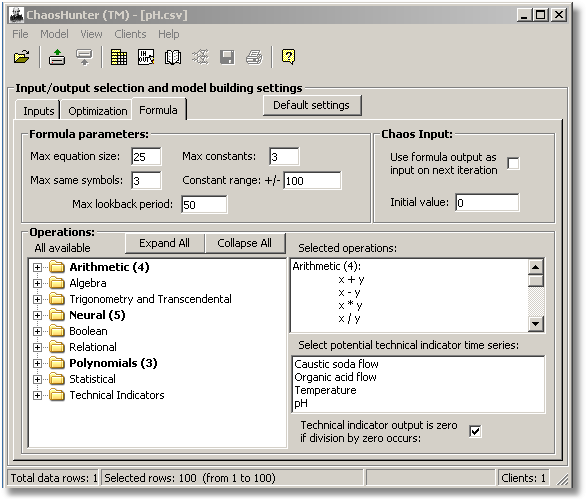This screenshot has height=502, width=587.
Task: Click the floppy disk save icon
Action: [x=227, y=58]
